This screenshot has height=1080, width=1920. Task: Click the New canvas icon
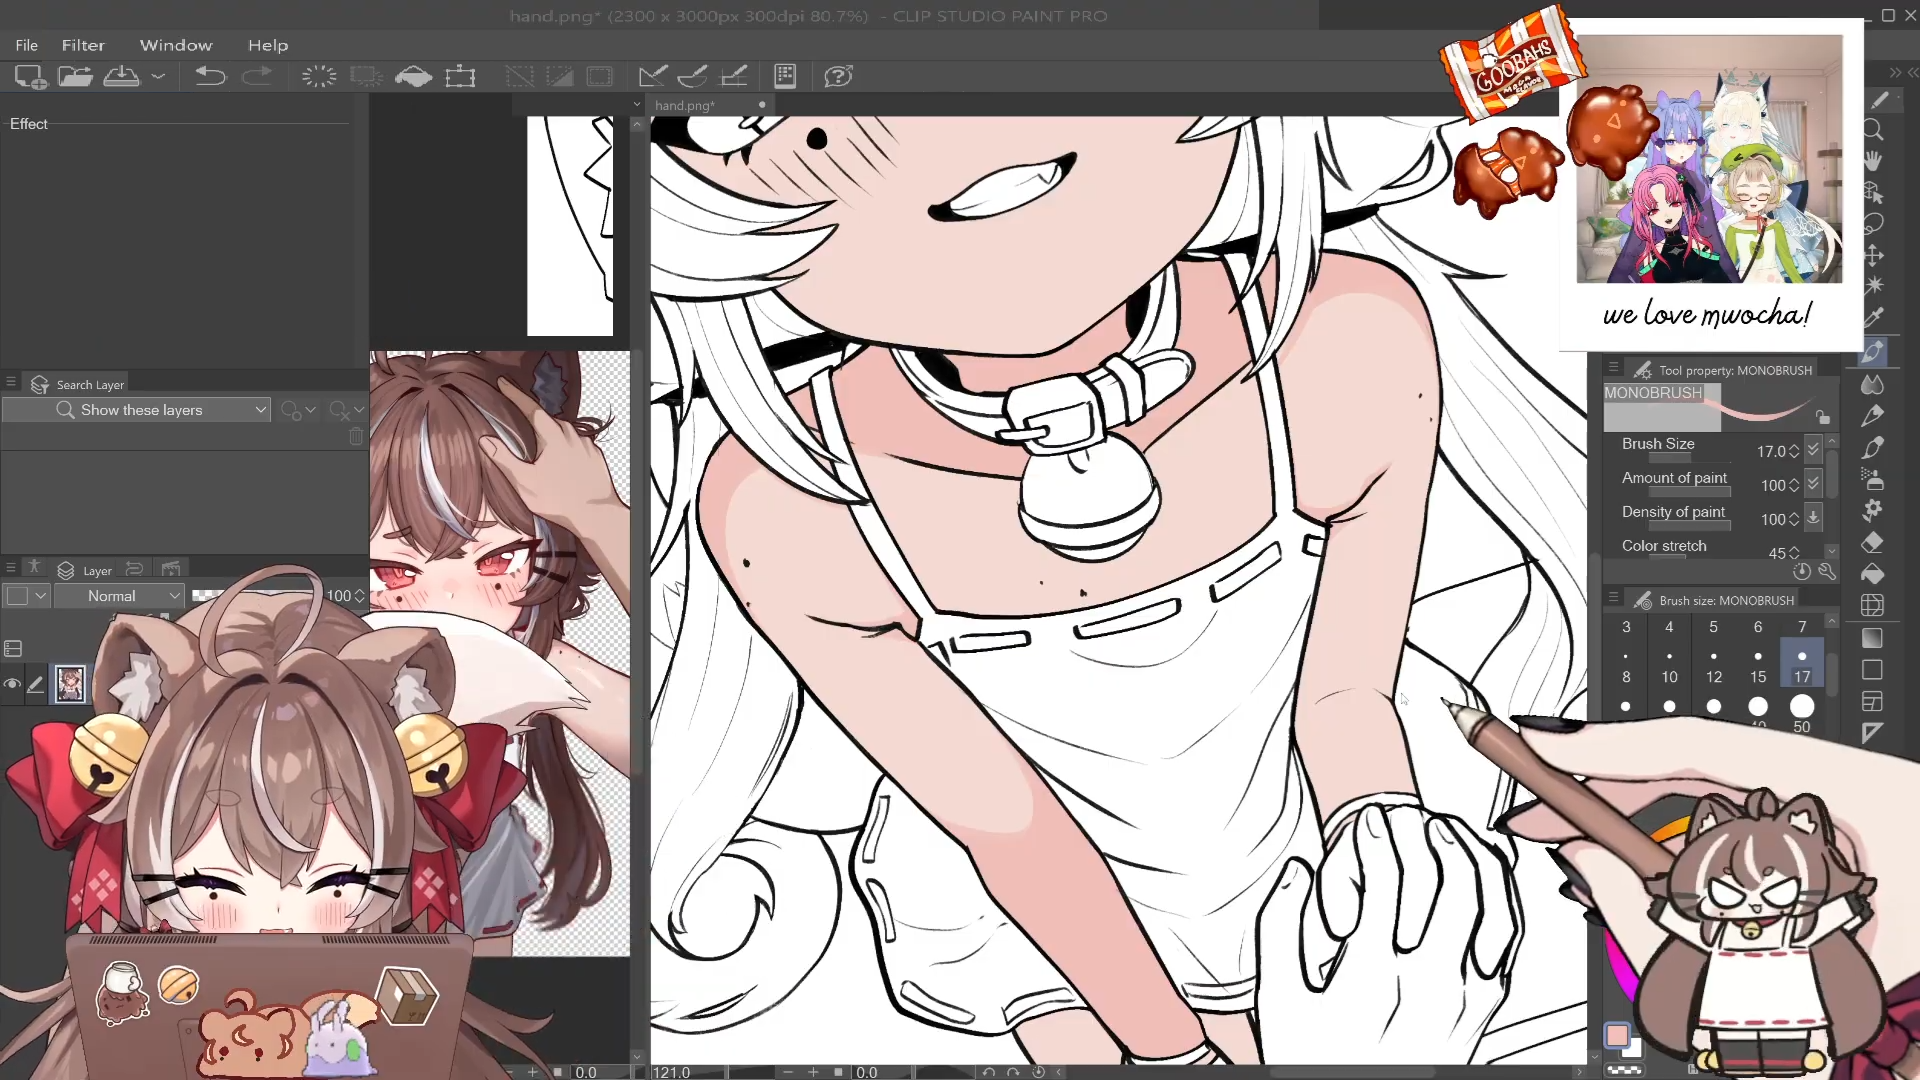[29, 77]
